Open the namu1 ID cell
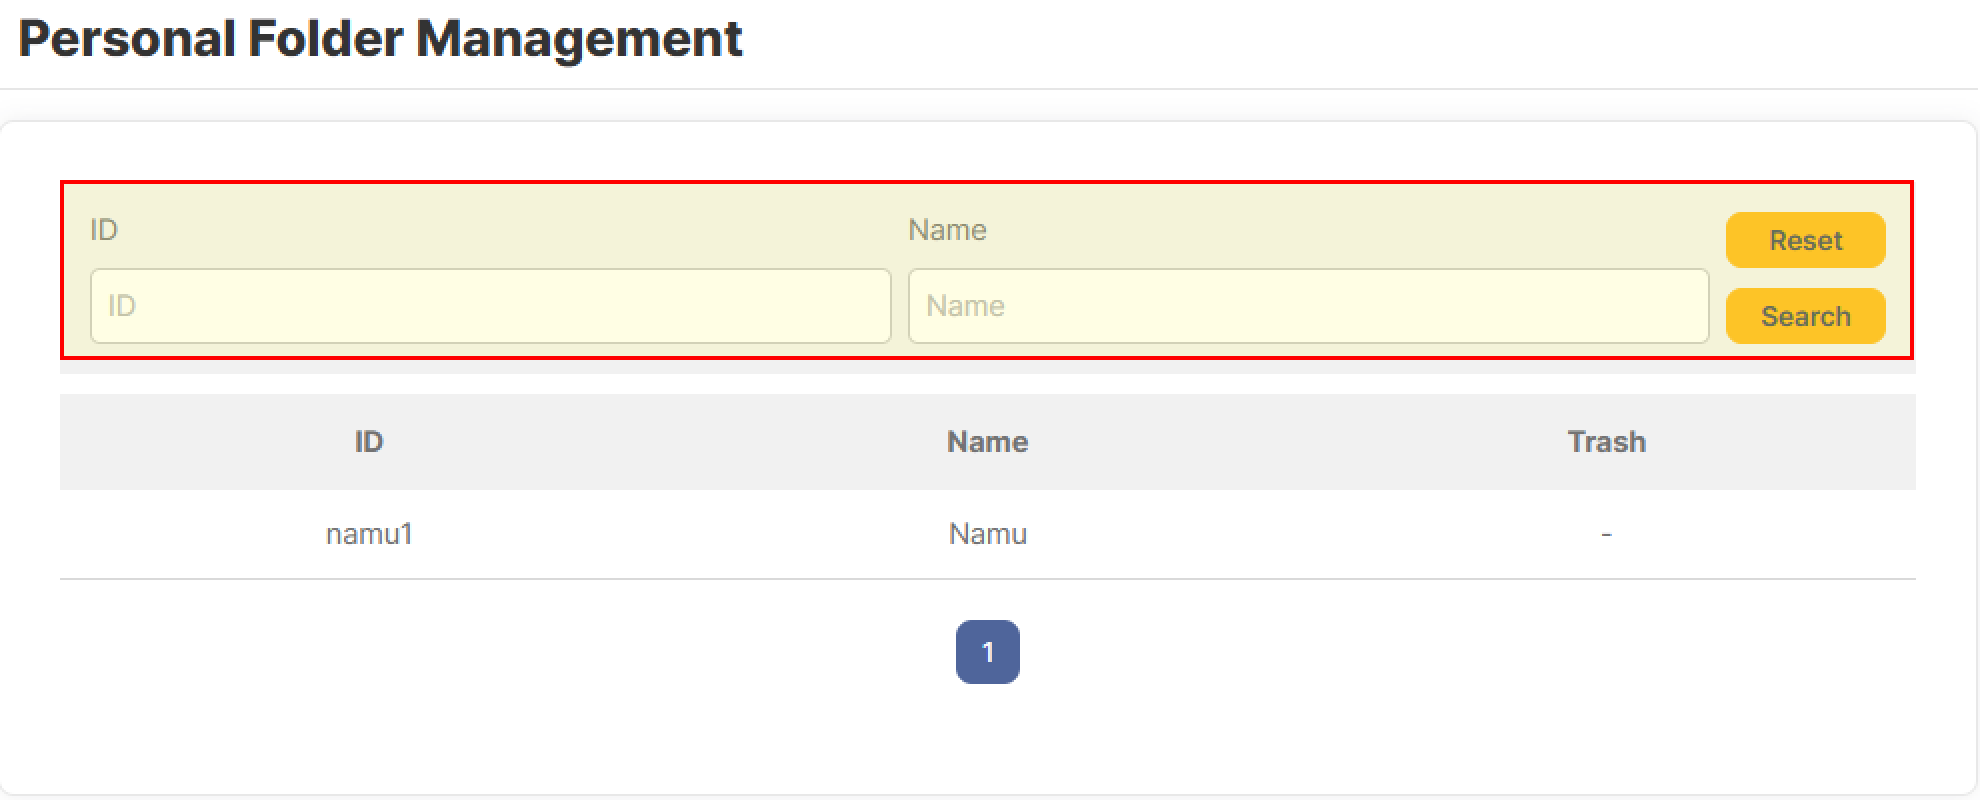Image resolution: width=1980 pixels, height=800 pixels. click(369, 534)
